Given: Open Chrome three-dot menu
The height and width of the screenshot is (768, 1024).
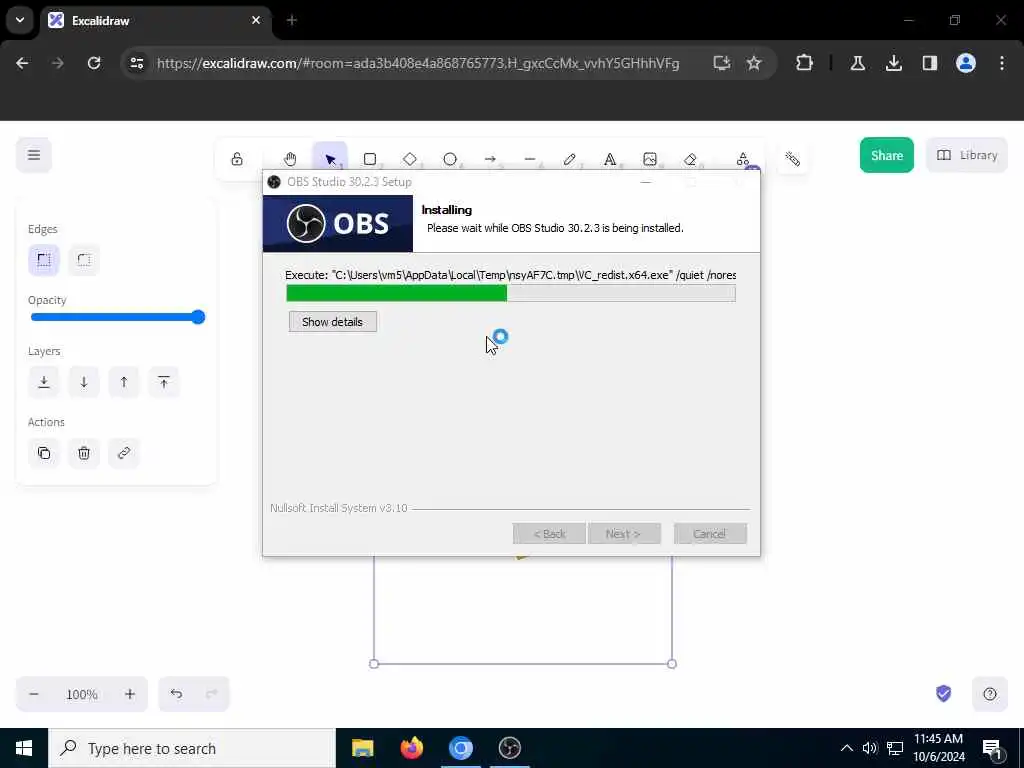Looking at the screenshot, I should point(1002,63).
